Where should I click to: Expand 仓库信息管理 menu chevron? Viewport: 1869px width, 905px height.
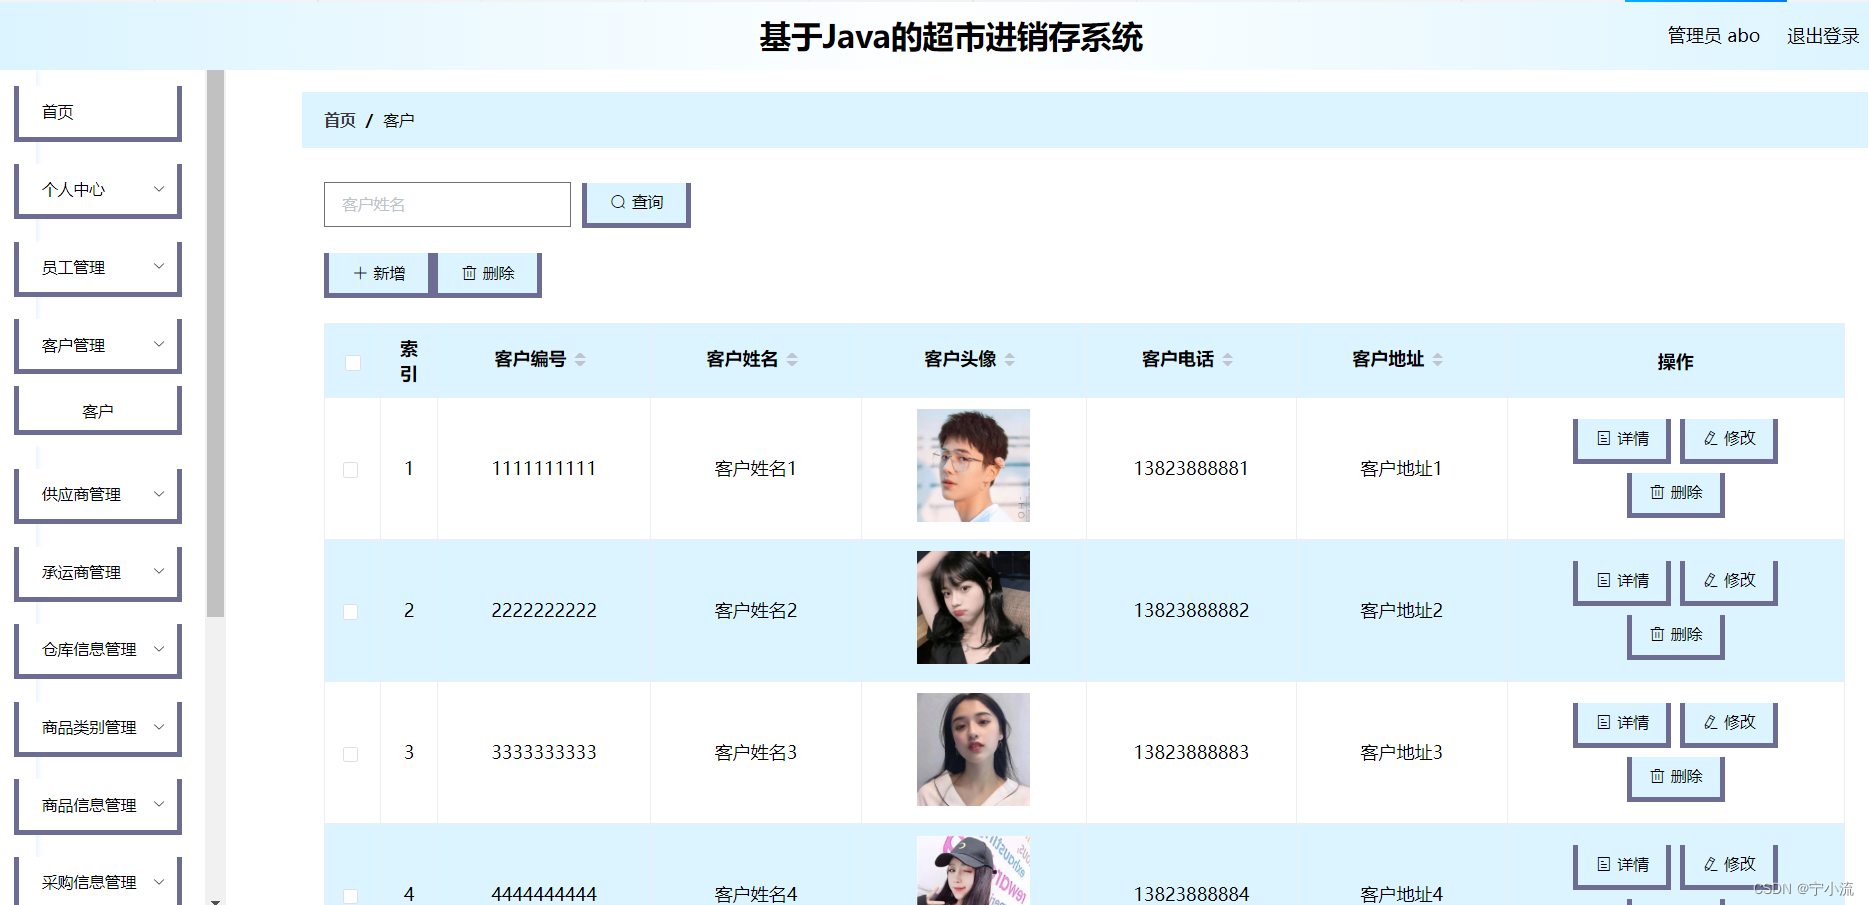tap(159, 649)
